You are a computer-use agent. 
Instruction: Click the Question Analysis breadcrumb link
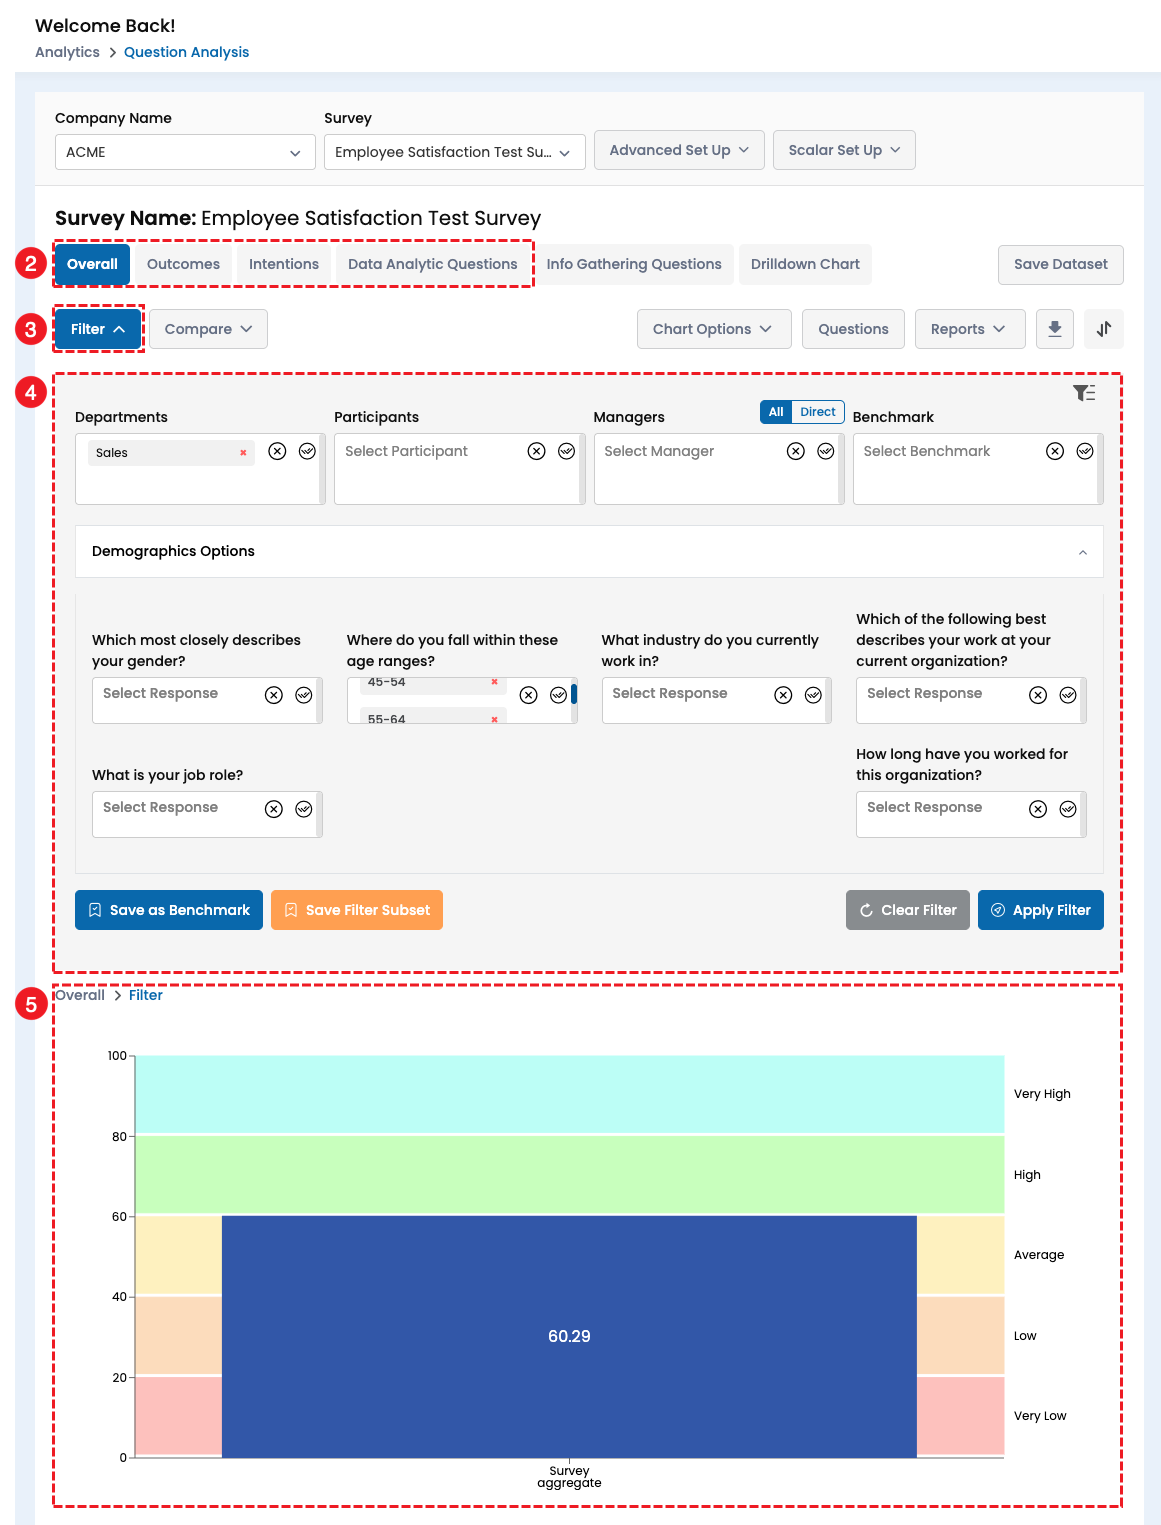186,52
